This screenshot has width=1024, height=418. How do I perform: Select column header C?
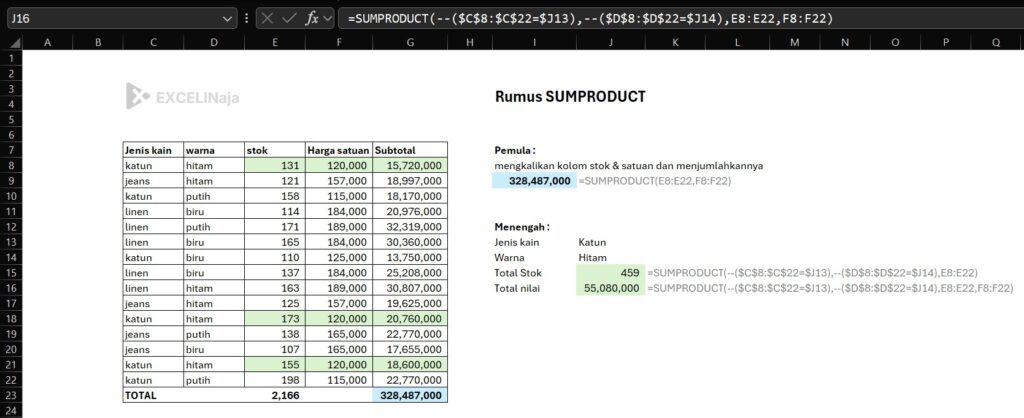pos(153,42)
